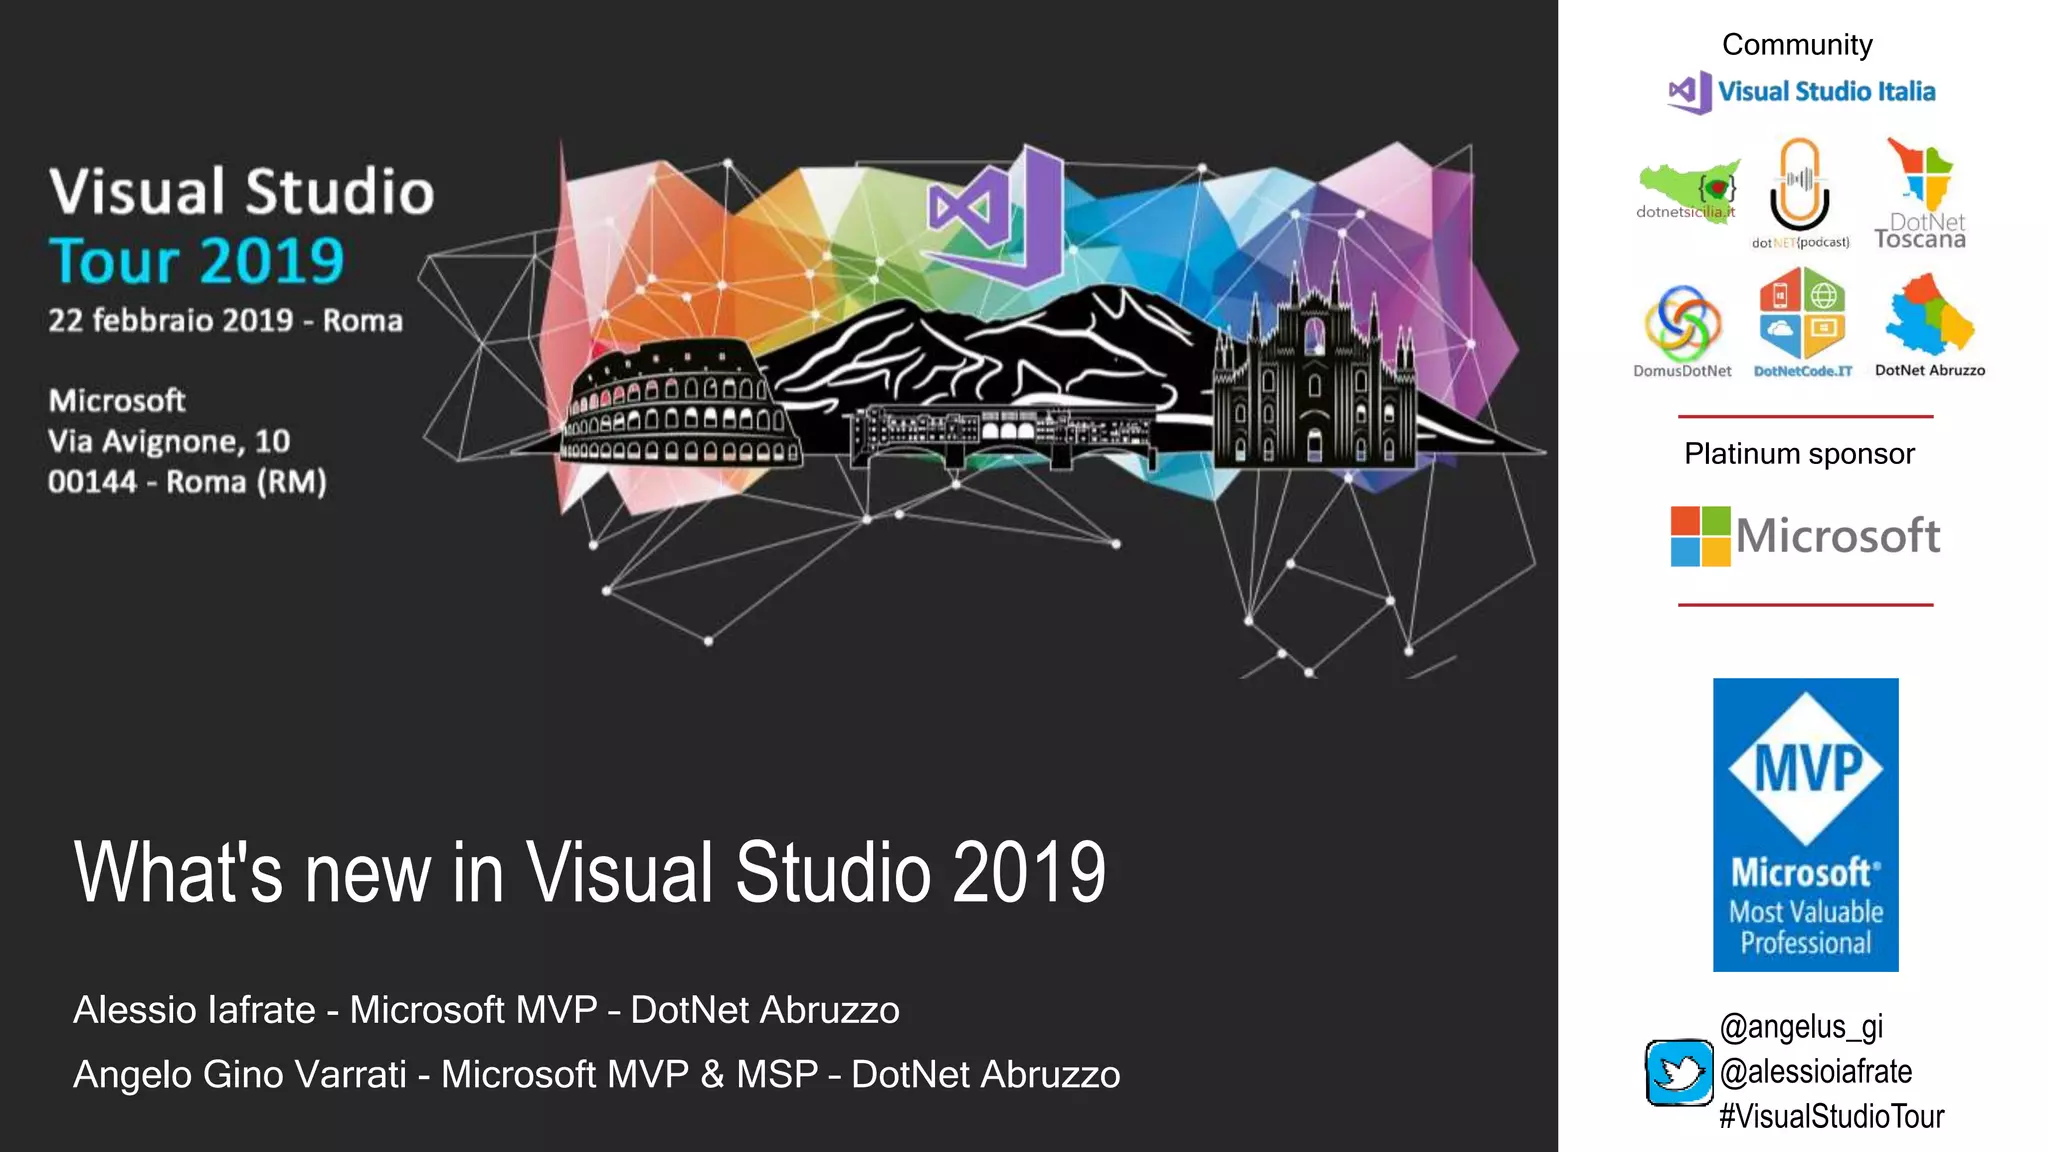Click the Microsoft four-square logo
This screenshot has width=2048, height=1152.
pyautogui.click(x=1700, y=536)
